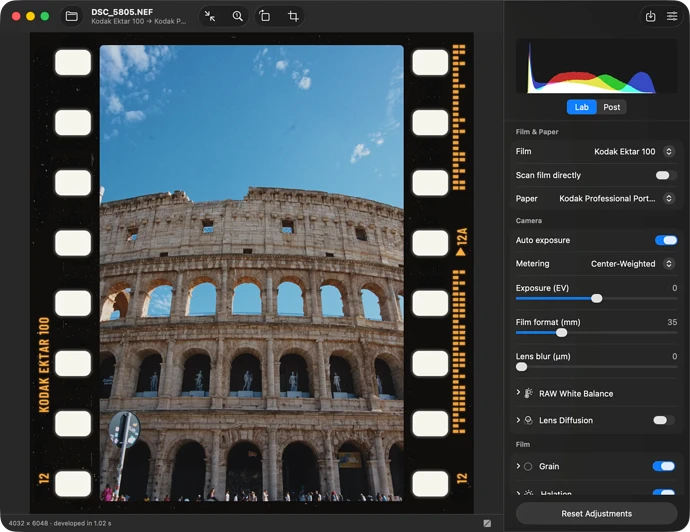Select the crop tool icon
Image resolution: width=690 pixels, height=532 pixels.
click(293, 16)
